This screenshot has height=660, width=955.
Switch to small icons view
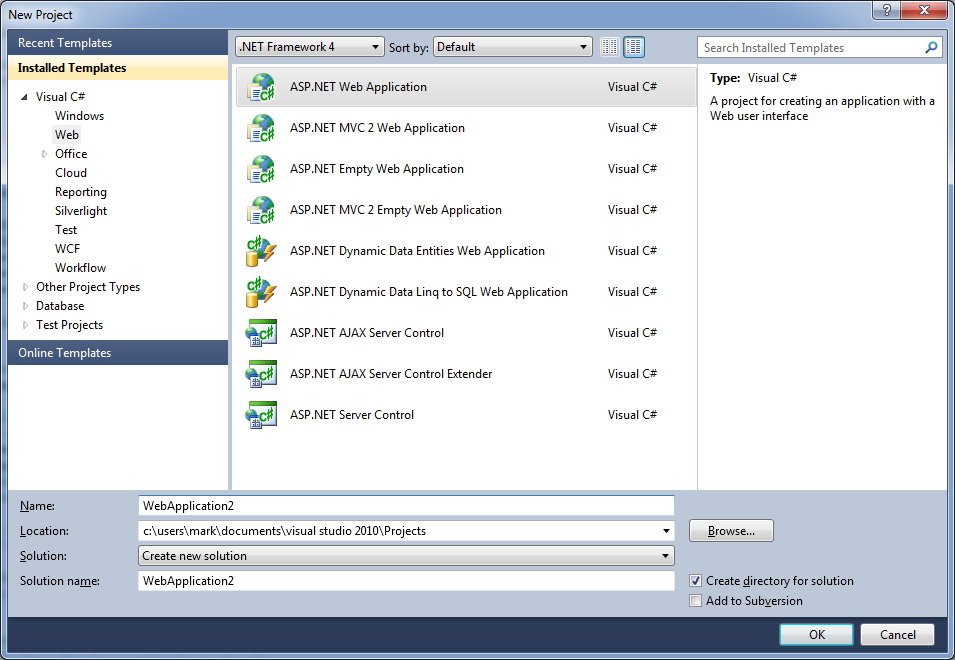pos(610,47)
